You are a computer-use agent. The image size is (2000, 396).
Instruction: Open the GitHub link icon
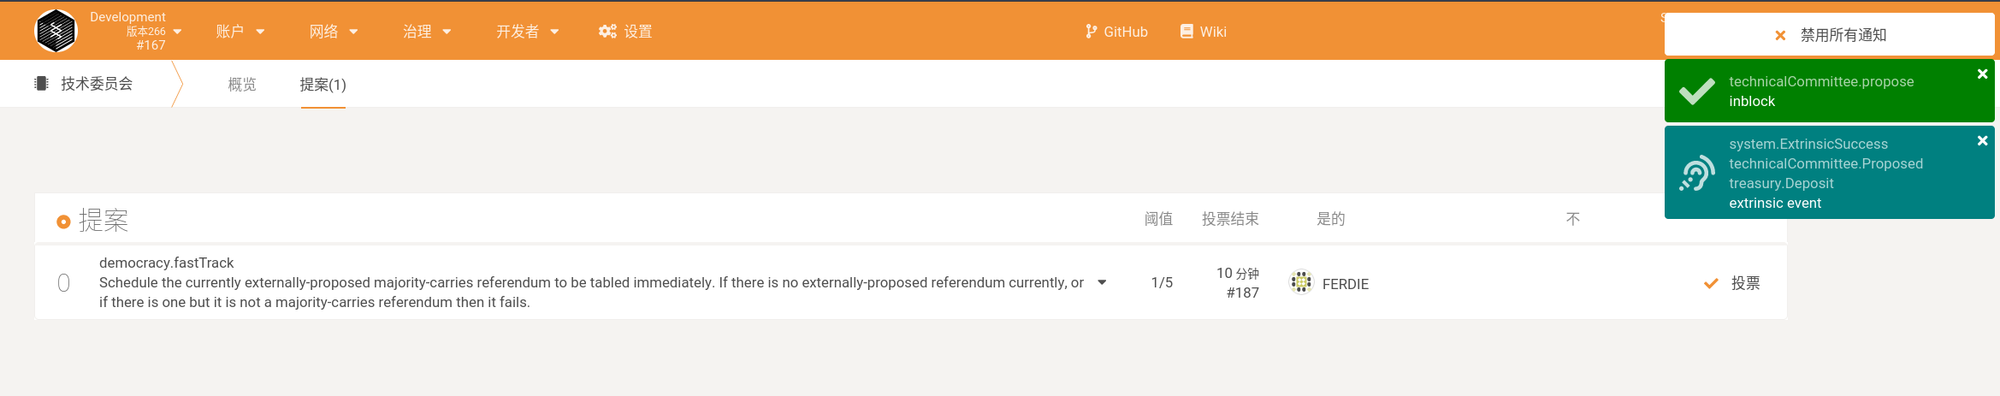(1091, 32)
